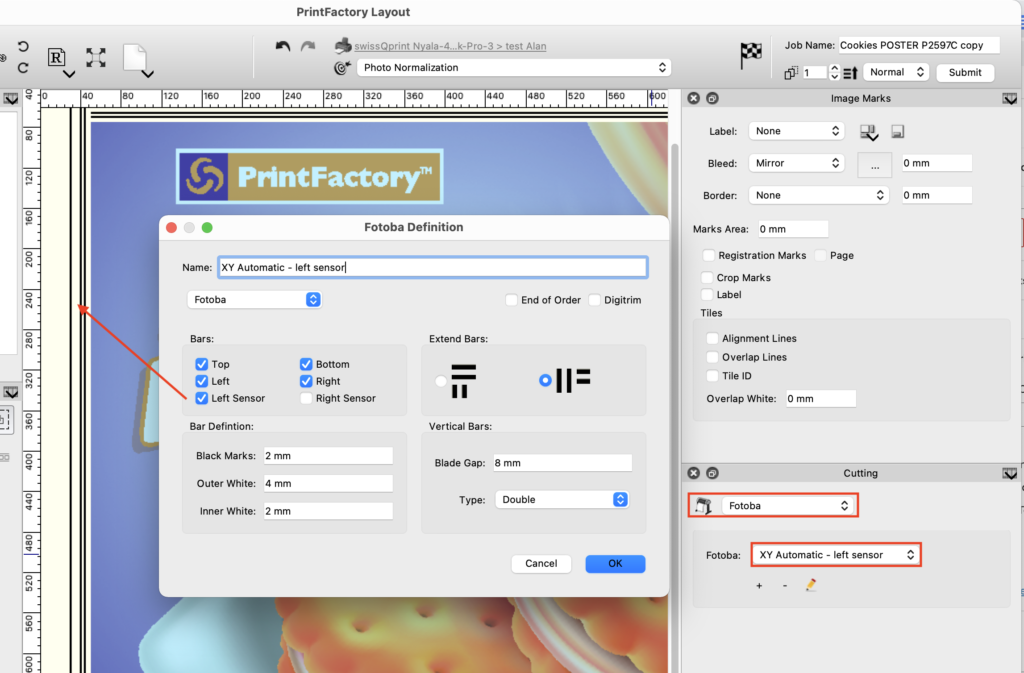Open the Photo Normalization dropdown
This screenshot has height=673, width=1024.
(513, 67)
